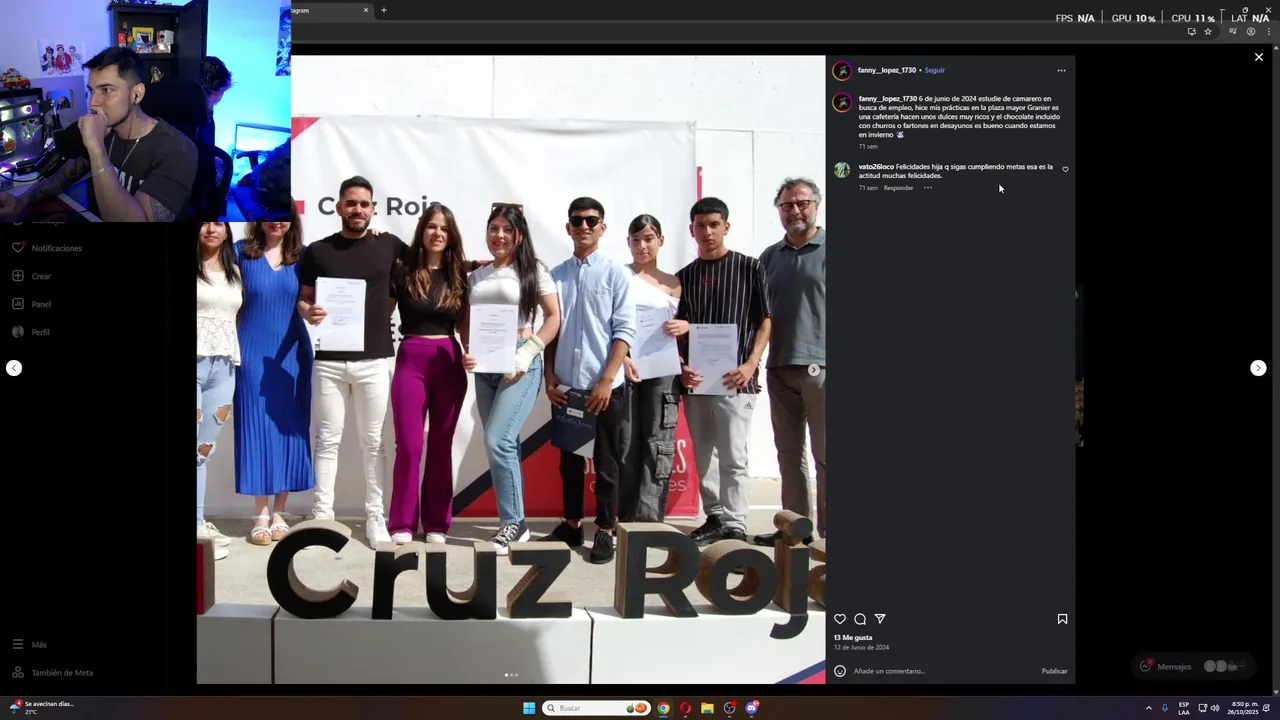This screenshot has width=1280, height=720.
Task: Switch ESP LAA input language indicator
Action: [1184, 708]
